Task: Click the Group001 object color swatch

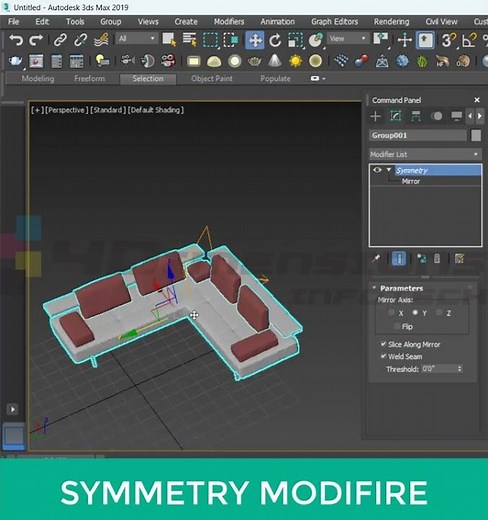Action: coord(476,135)
